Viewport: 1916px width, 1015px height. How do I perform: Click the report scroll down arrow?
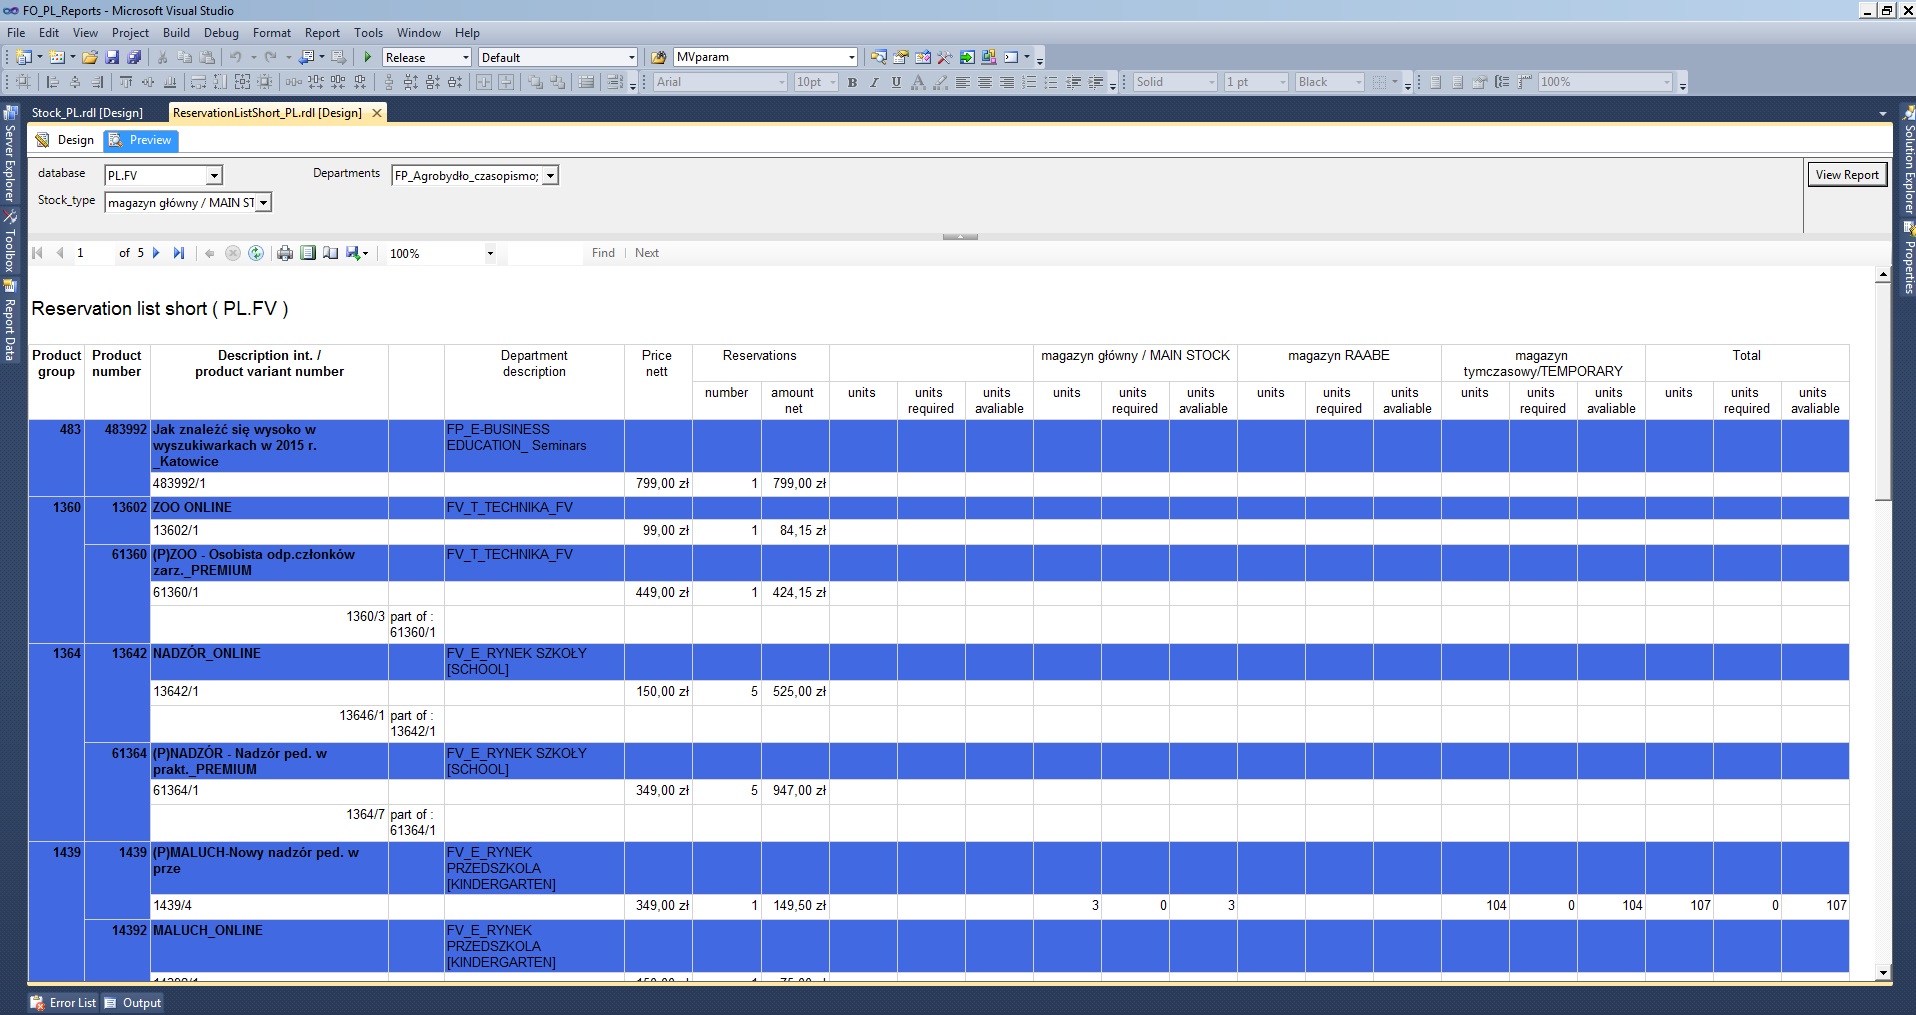click(1883, 972)
